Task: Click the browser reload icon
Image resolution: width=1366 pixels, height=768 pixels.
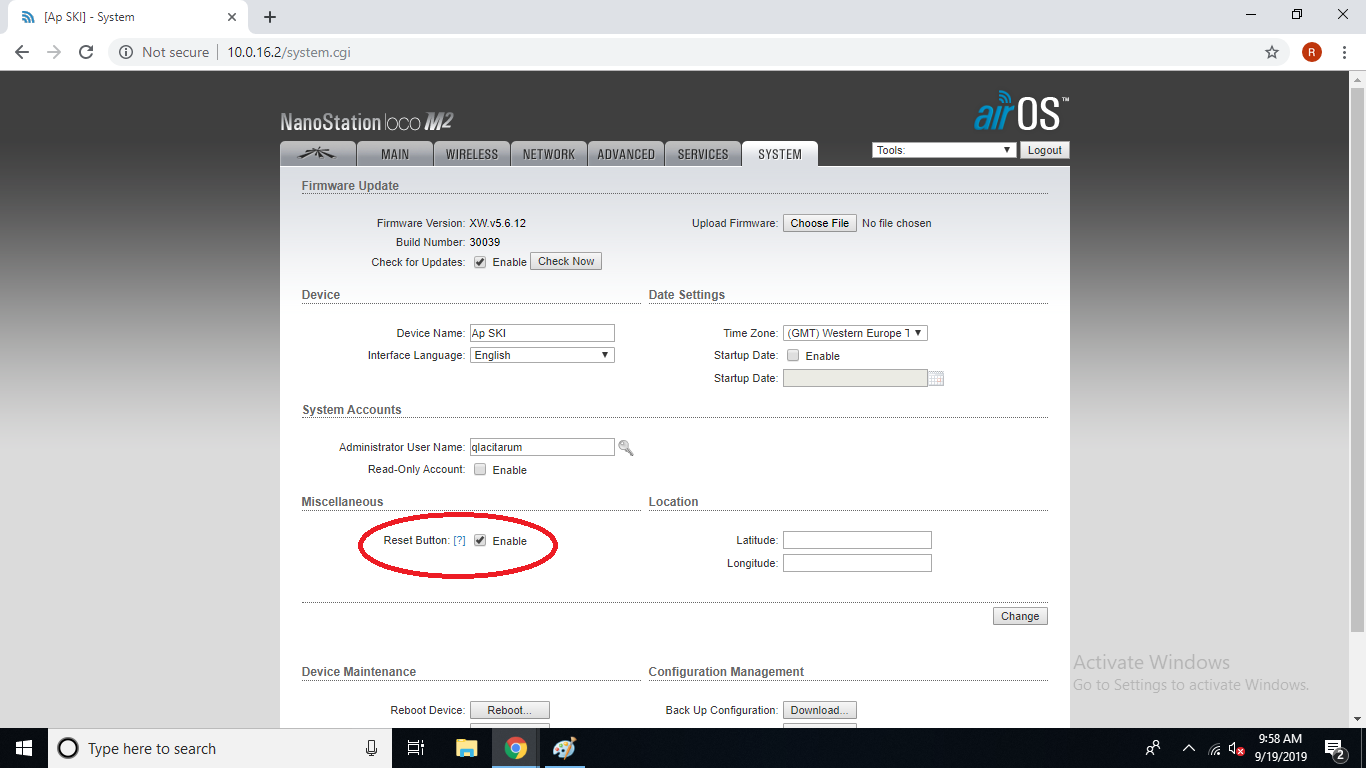Action: tap(85, 52)
